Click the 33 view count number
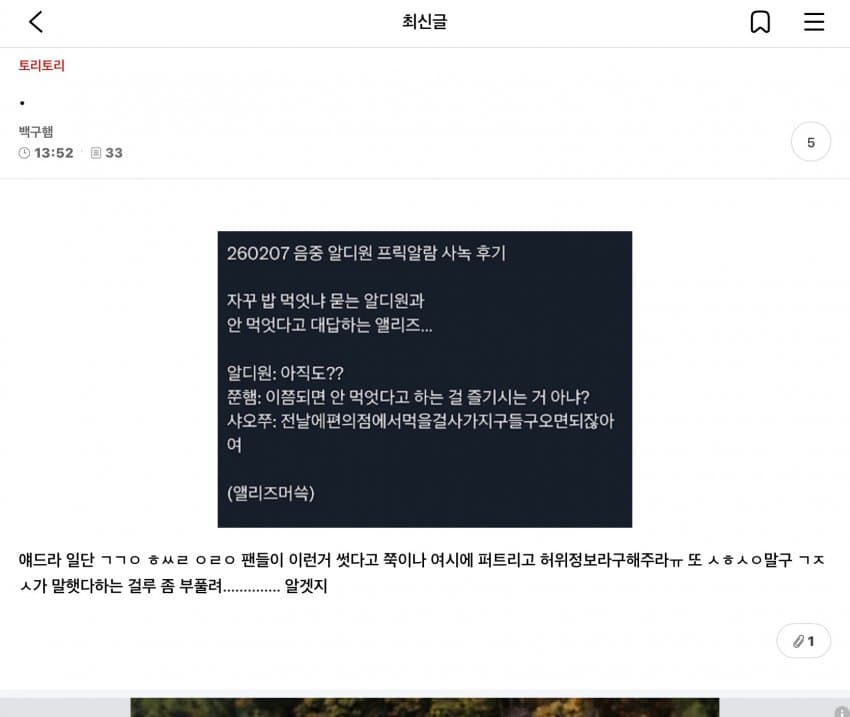The width and height of the screenshot is (850, 717). point(114,153)
